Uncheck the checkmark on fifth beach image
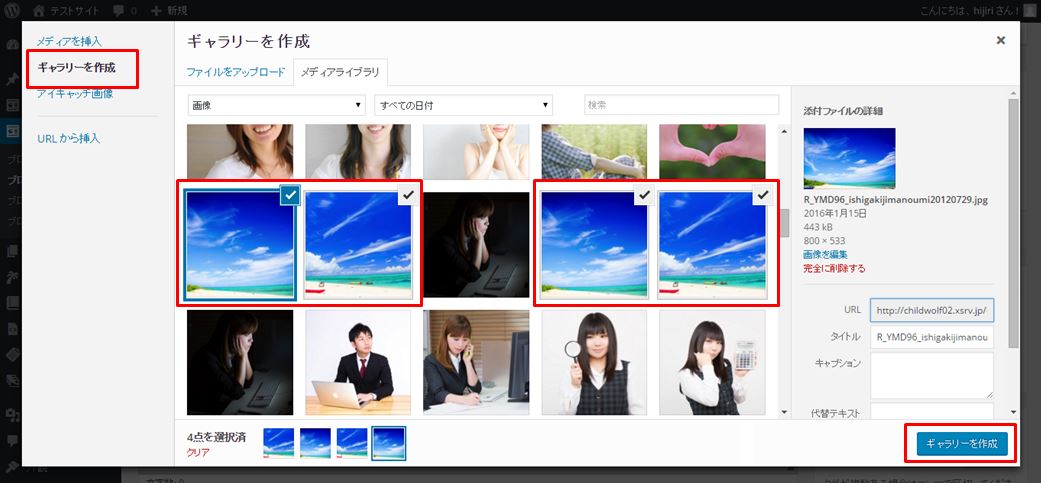 click(x=762, y=195)
